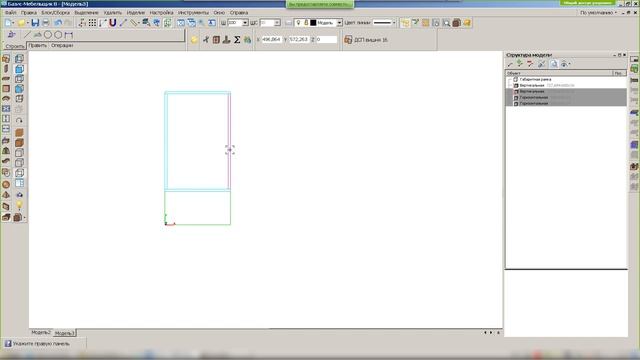This screenshot has width=640, height=360.
Task: Select the Модель2 document tab
Action: [x=41, y=333]
